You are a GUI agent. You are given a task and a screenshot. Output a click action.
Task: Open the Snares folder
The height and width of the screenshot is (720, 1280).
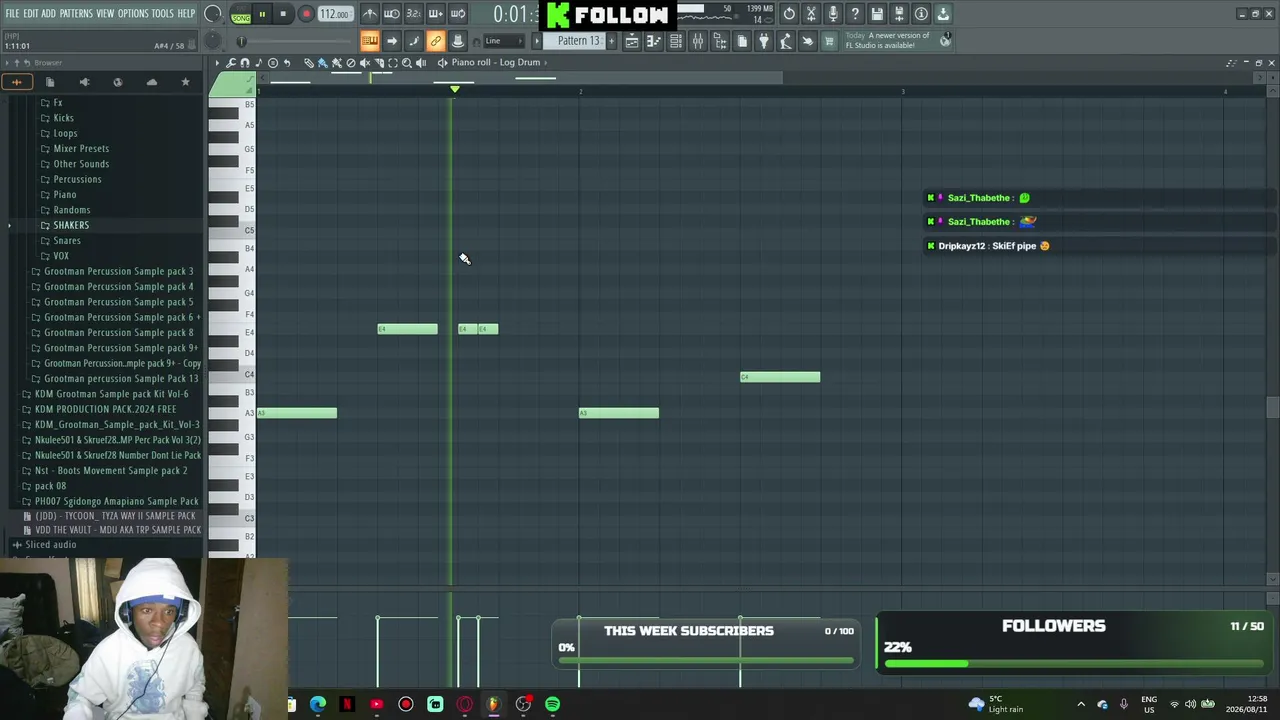(x=67, y=241)
